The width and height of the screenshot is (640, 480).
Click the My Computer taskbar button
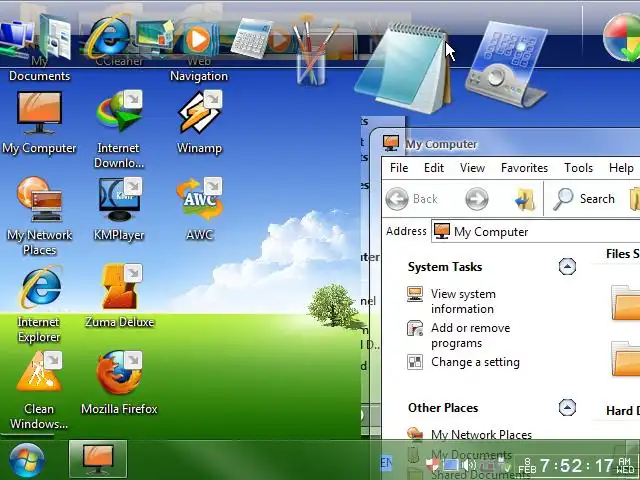point(98,460)
